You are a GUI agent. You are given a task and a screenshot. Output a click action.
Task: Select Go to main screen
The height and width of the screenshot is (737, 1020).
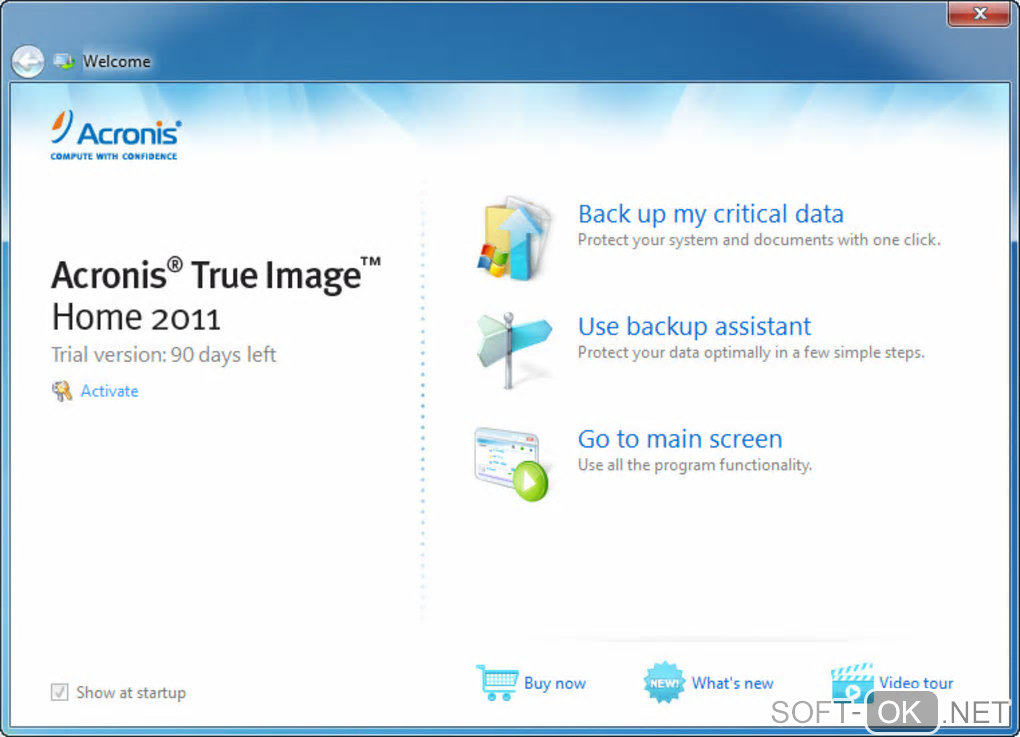coord(680,439)
